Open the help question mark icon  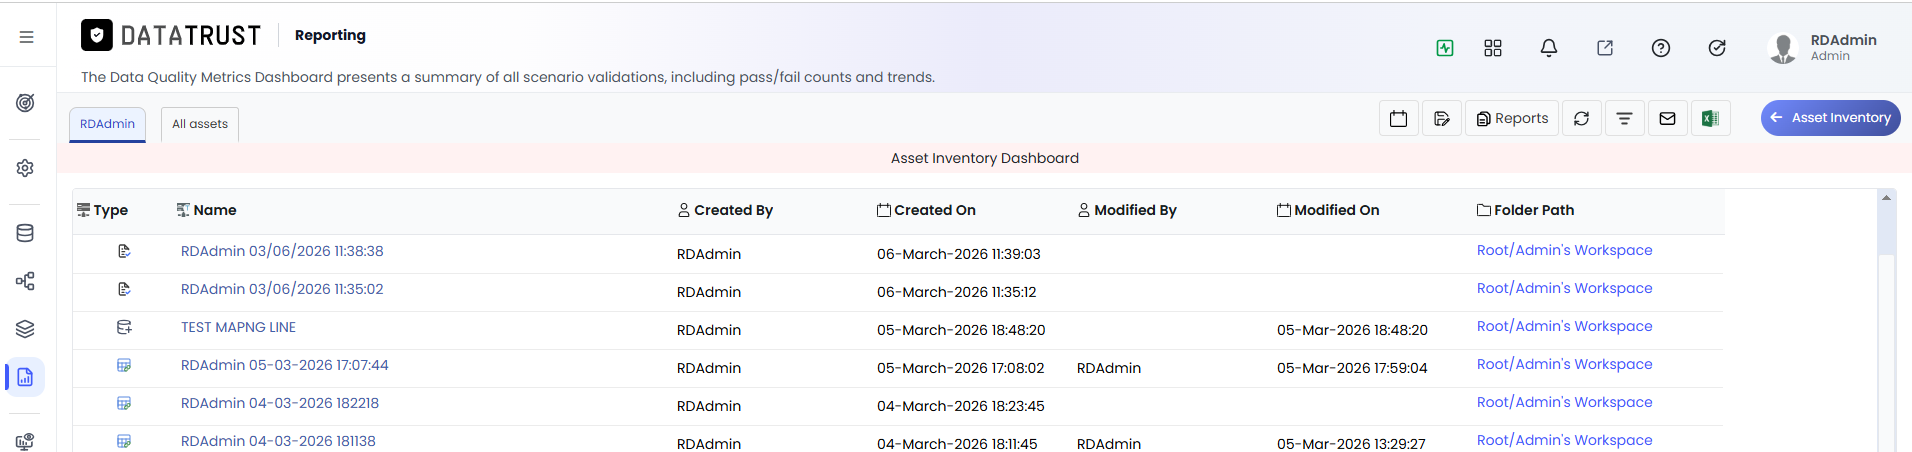pos(1661,48)
